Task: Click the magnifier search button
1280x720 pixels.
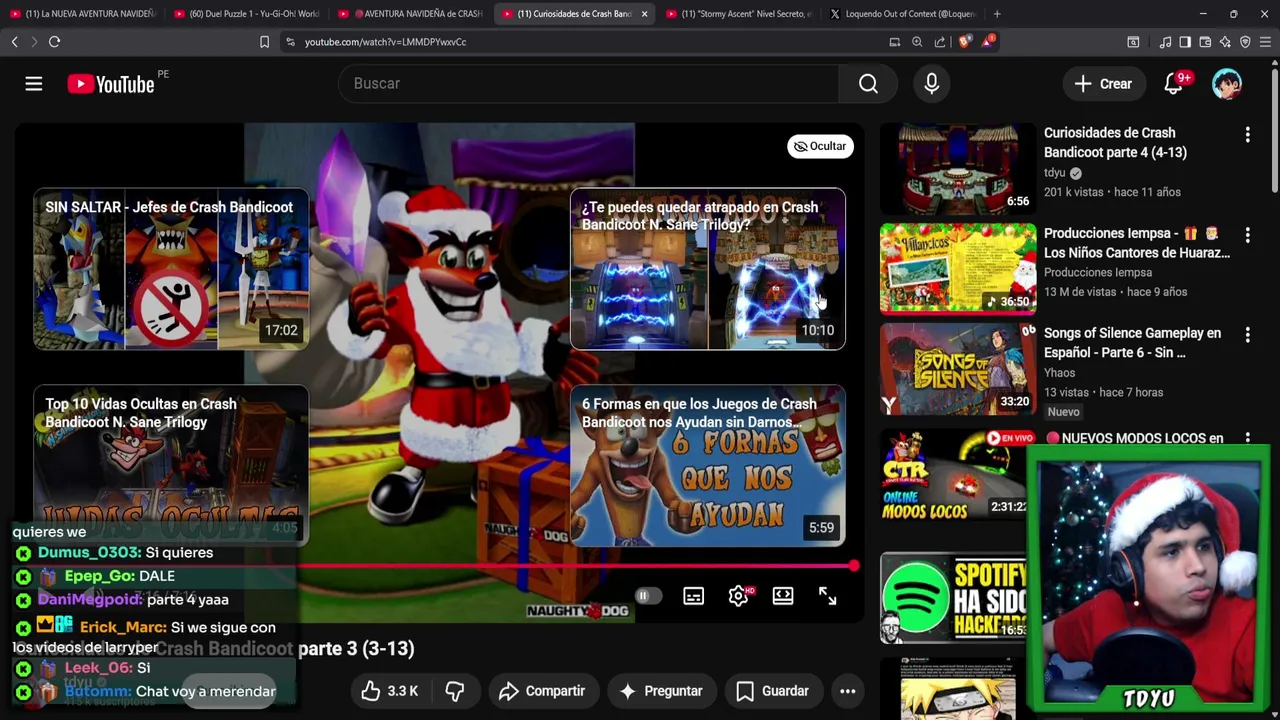Action: [x=868, y=84]
